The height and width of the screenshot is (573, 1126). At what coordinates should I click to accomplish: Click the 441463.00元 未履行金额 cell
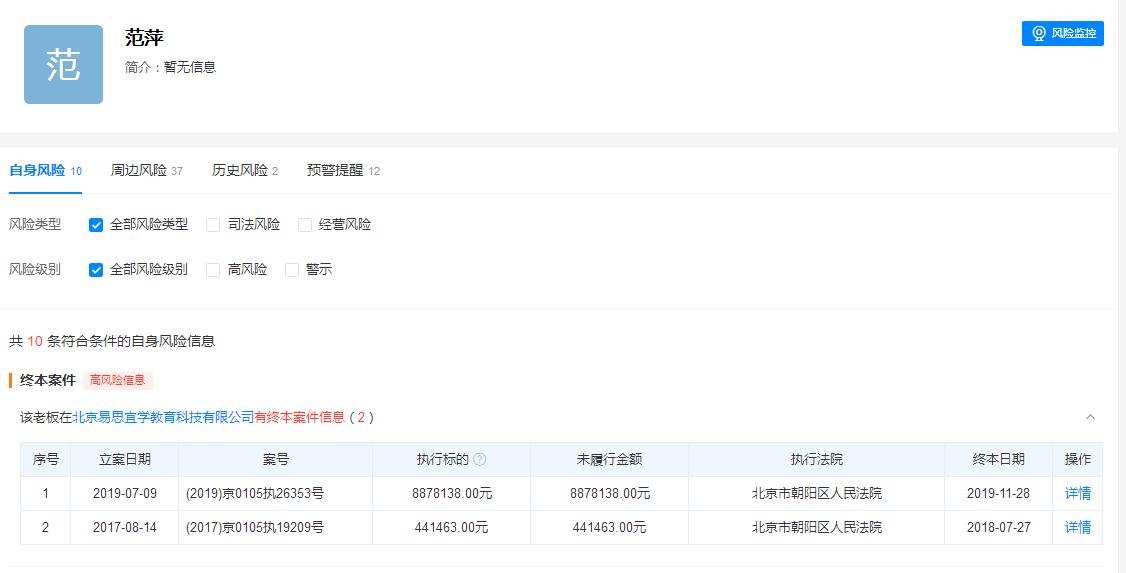[610, 527]
